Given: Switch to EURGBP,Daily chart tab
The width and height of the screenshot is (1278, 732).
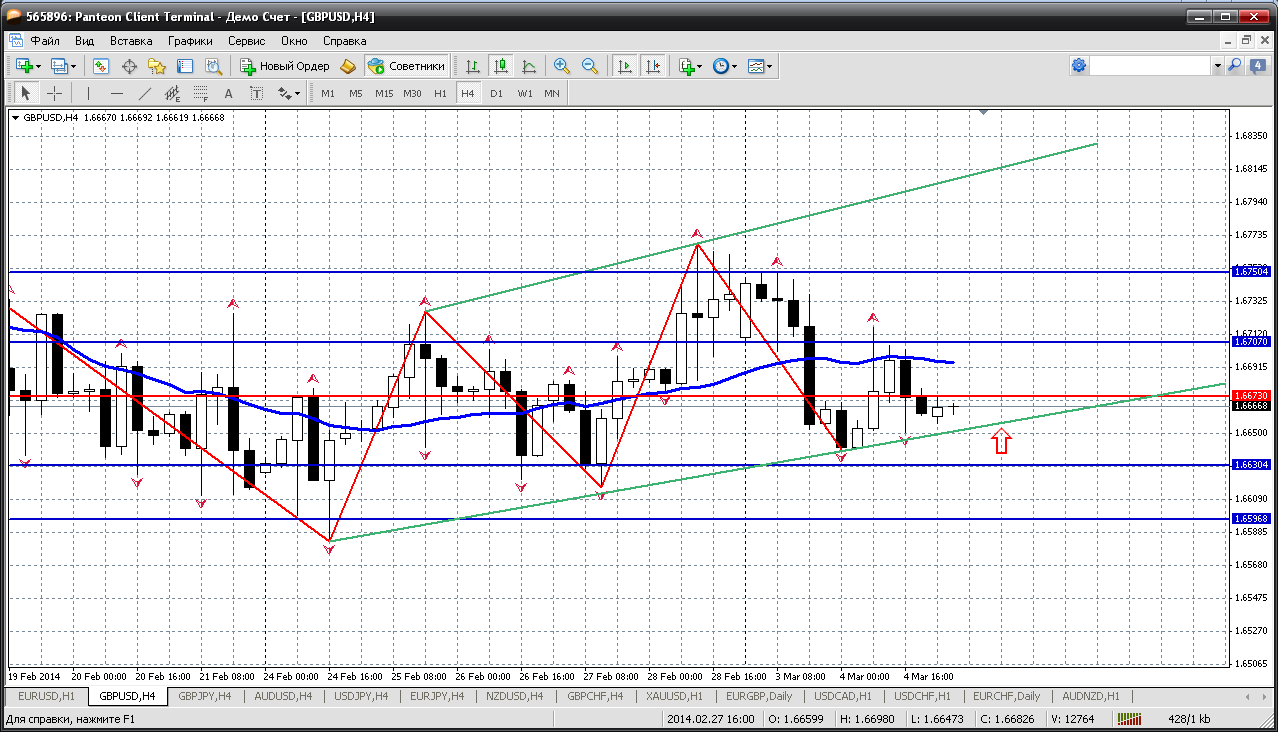Looking at the screenshot, I should point(759,696).
